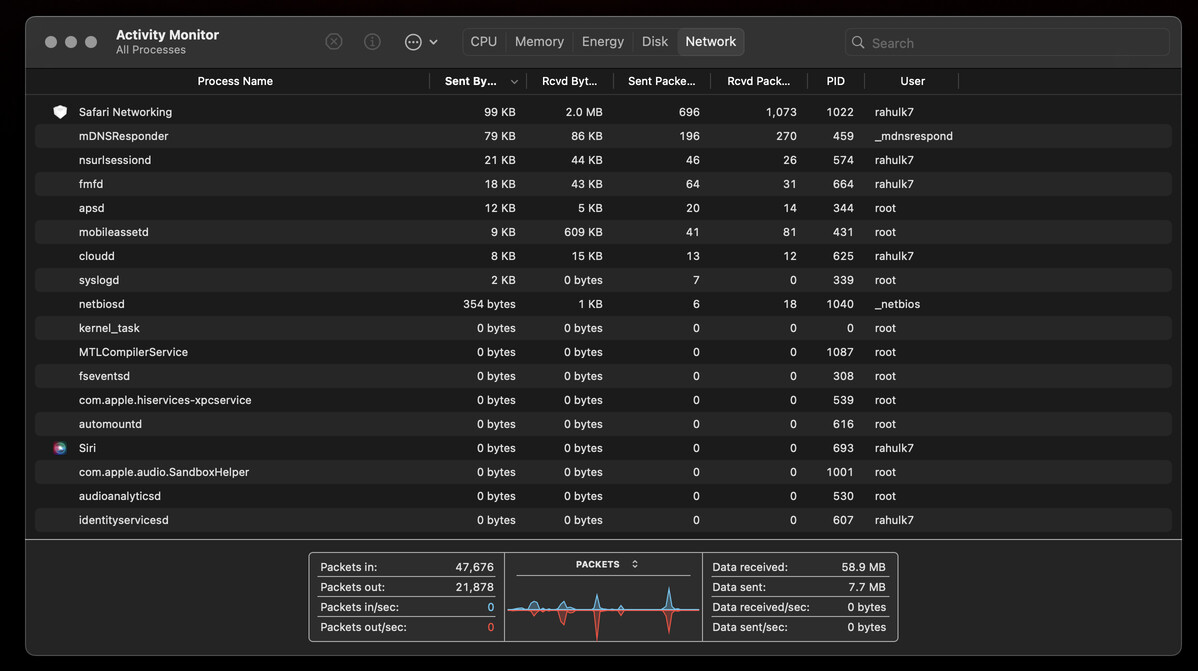Select the apsd process
Viewport: 1198px width, 671px height.
92,208
